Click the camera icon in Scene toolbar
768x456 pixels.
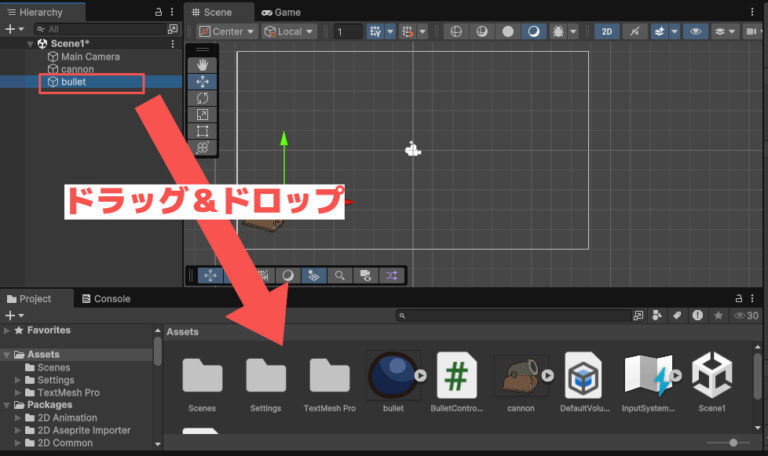[751, 32]
